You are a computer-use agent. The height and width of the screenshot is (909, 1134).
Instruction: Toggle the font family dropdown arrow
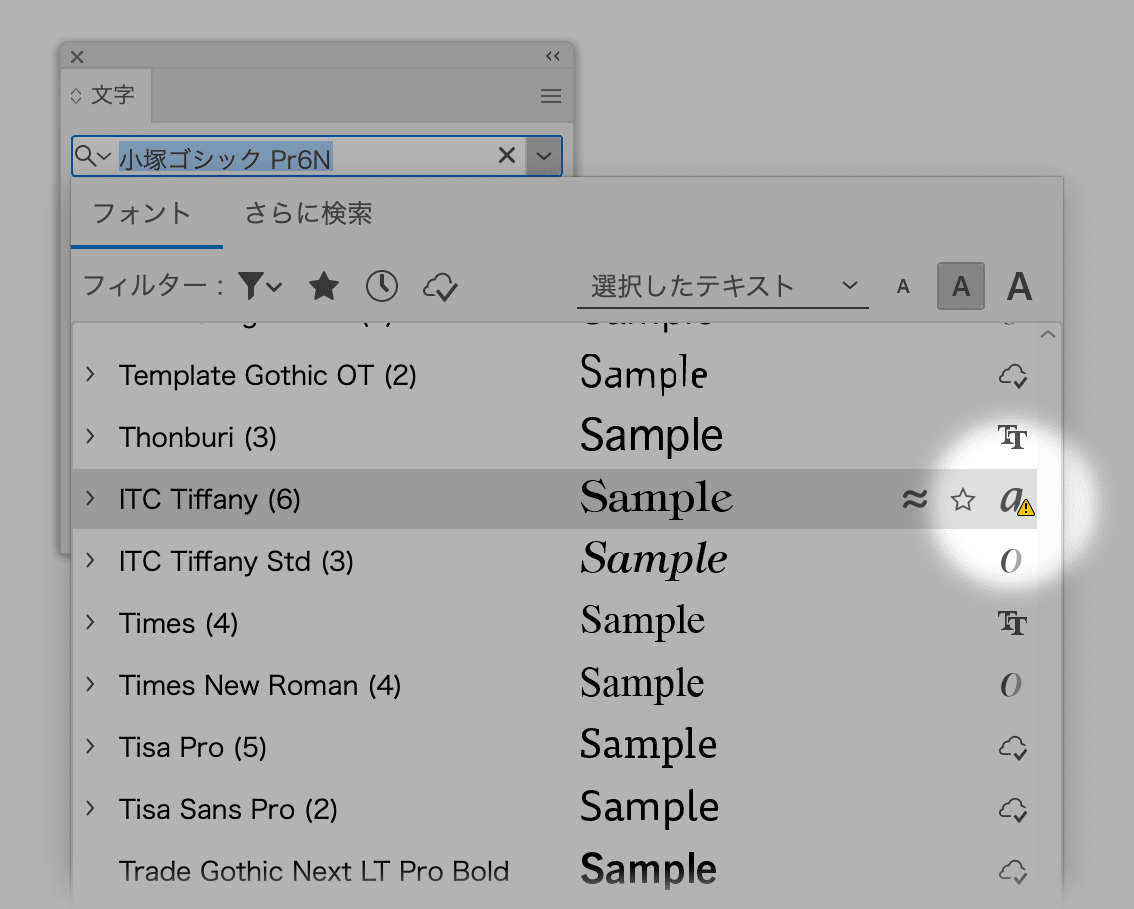pos(544,155)
